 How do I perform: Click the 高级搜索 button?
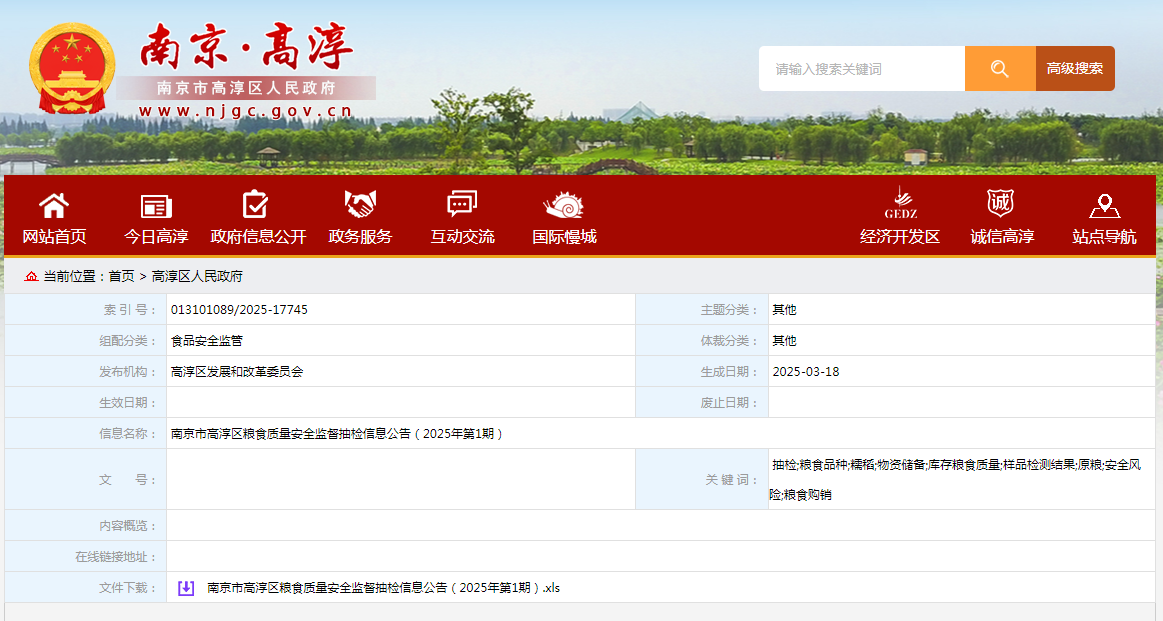(x=1075, y=68)
